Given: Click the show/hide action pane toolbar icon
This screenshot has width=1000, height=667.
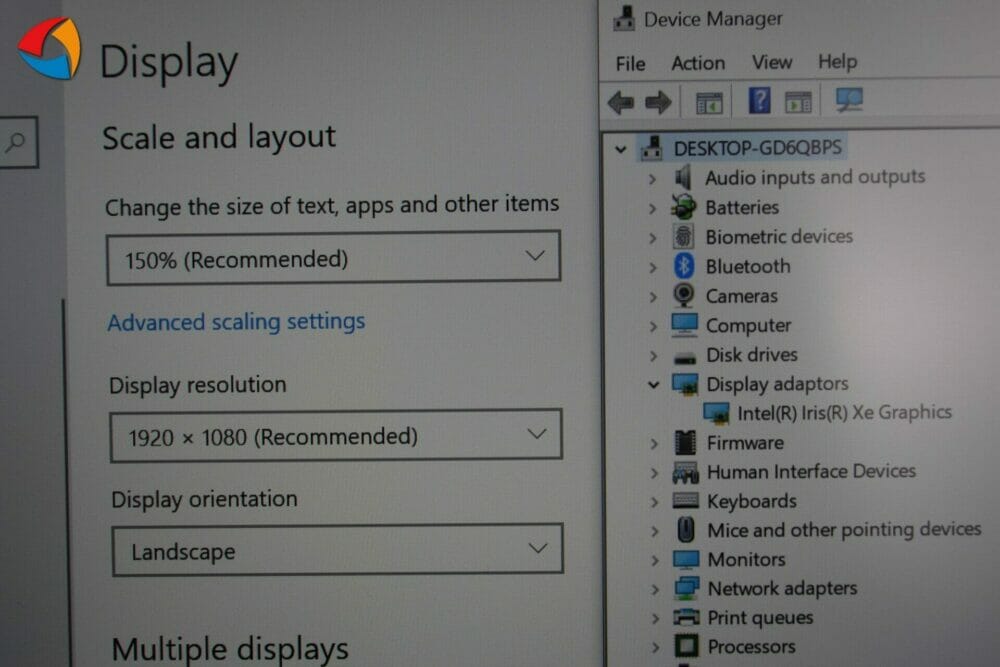Looking at the screenshot, I should click(798, 102).
